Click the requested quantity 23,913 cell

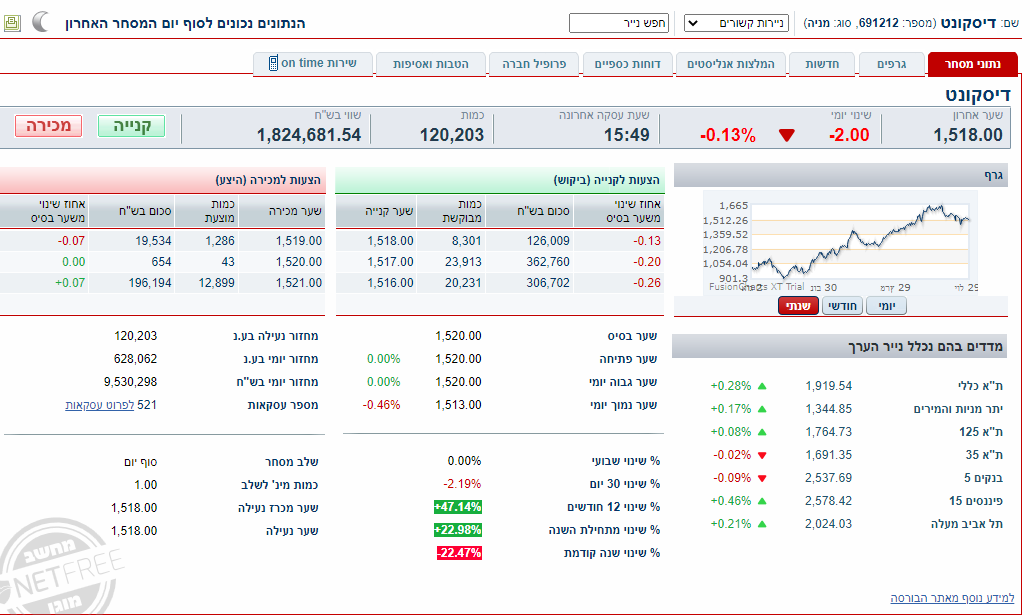coord(463,262)
